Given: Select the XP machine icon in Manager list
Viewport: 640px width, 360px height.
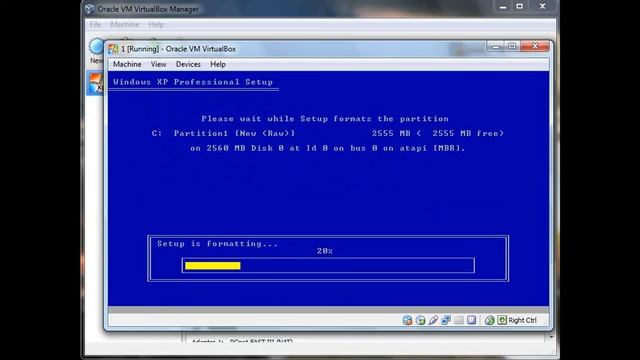Looking at the screenshot, I should click(x=96, y=83).
